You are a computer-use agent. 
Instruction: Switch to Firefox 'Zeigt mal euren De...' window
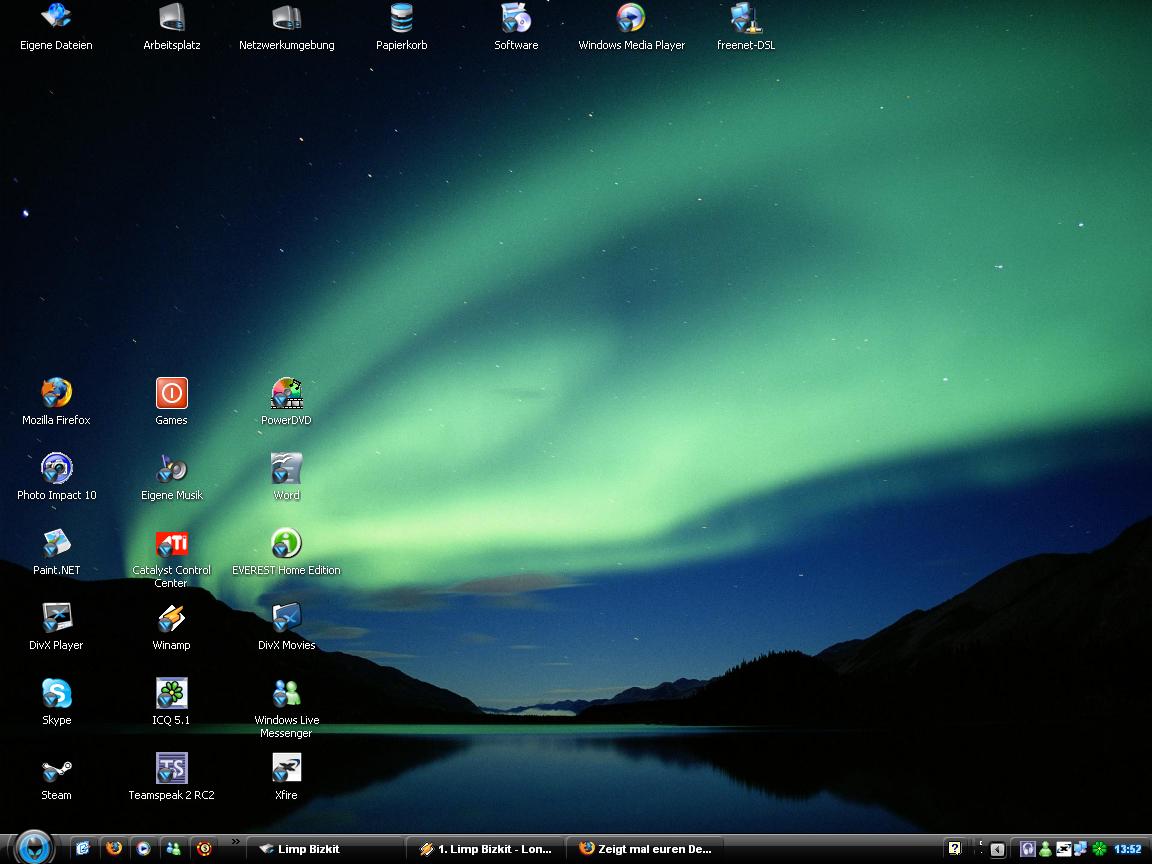(x=645, y=849)
